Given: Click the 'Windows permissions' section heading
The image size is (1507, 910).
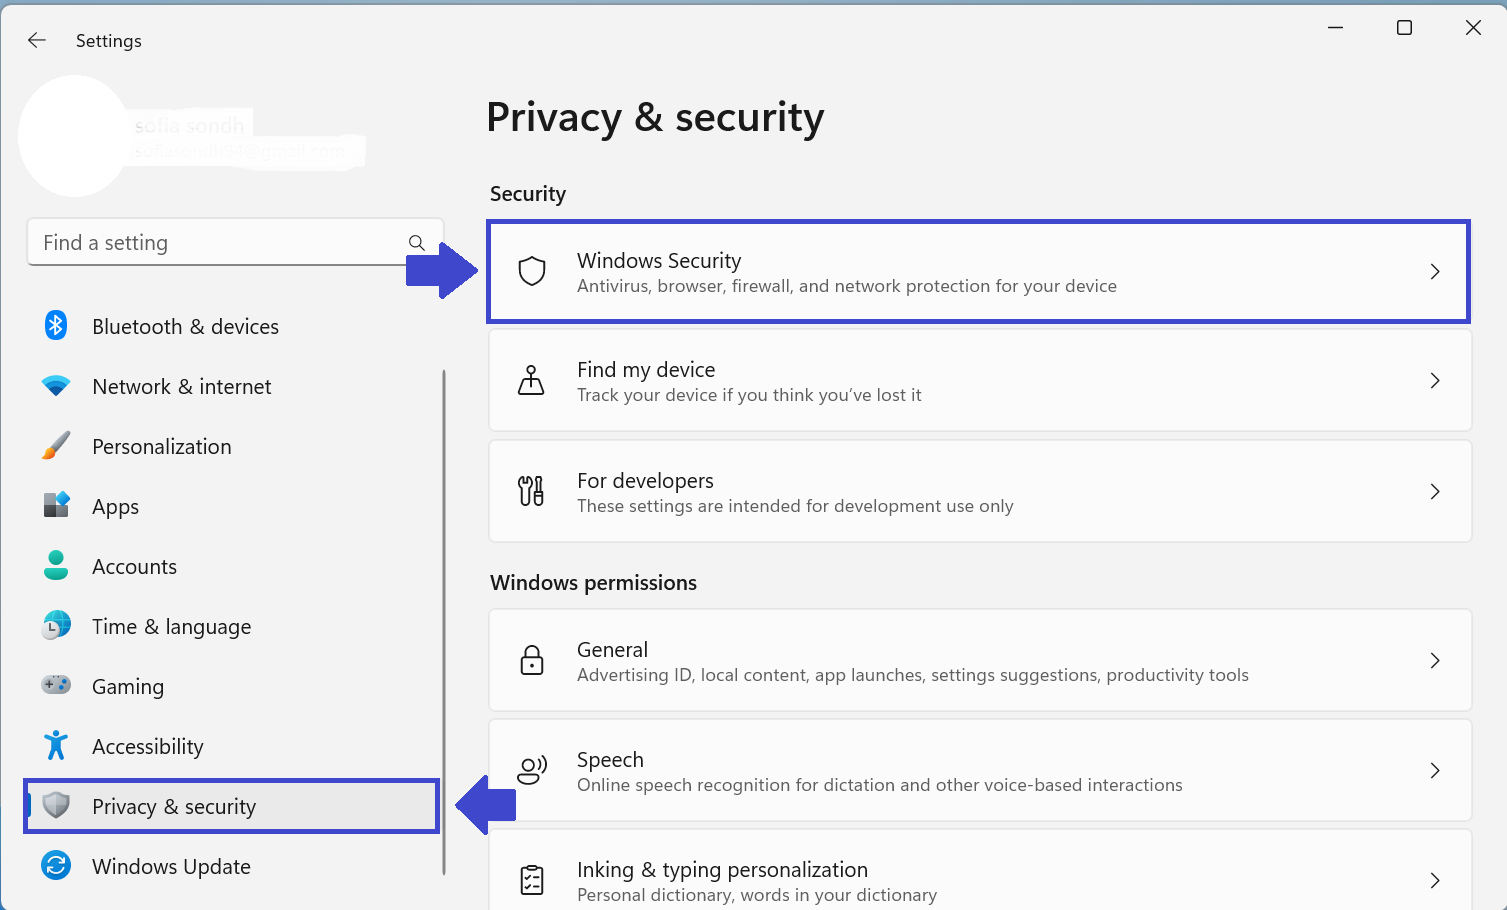Looking at the screenshot, I should 593,583.
